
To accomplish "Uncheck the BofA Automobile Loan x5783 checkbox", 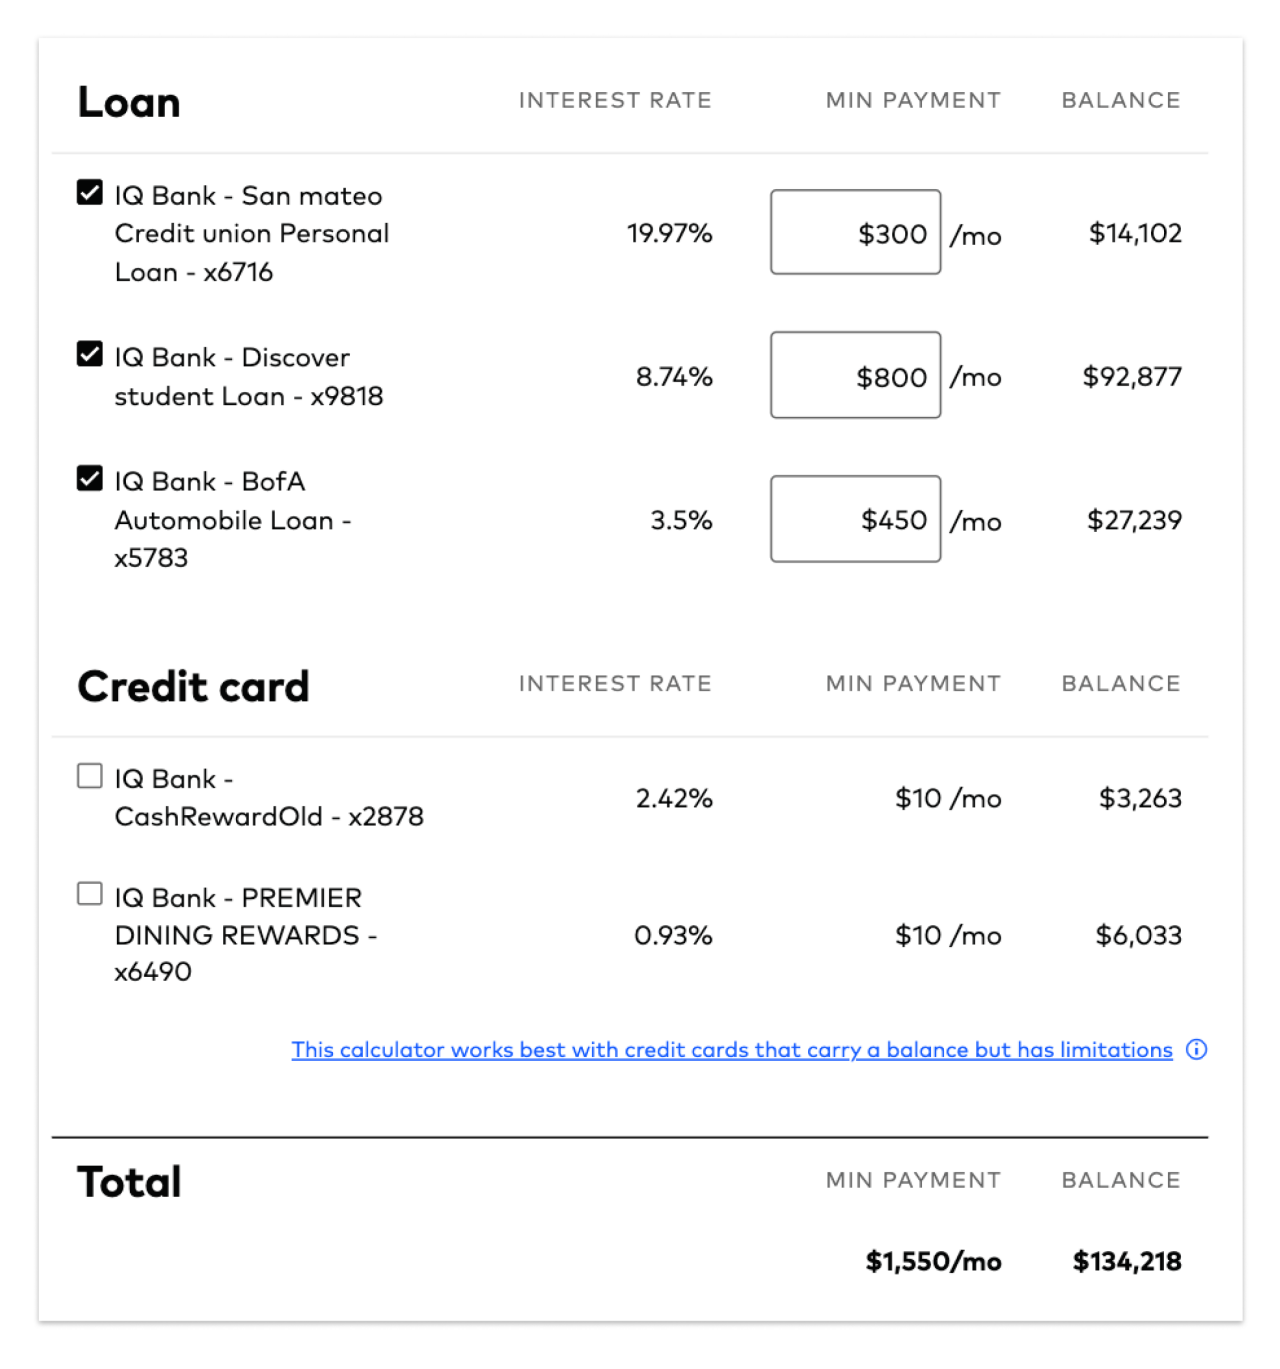I will [x=90, y=478].
